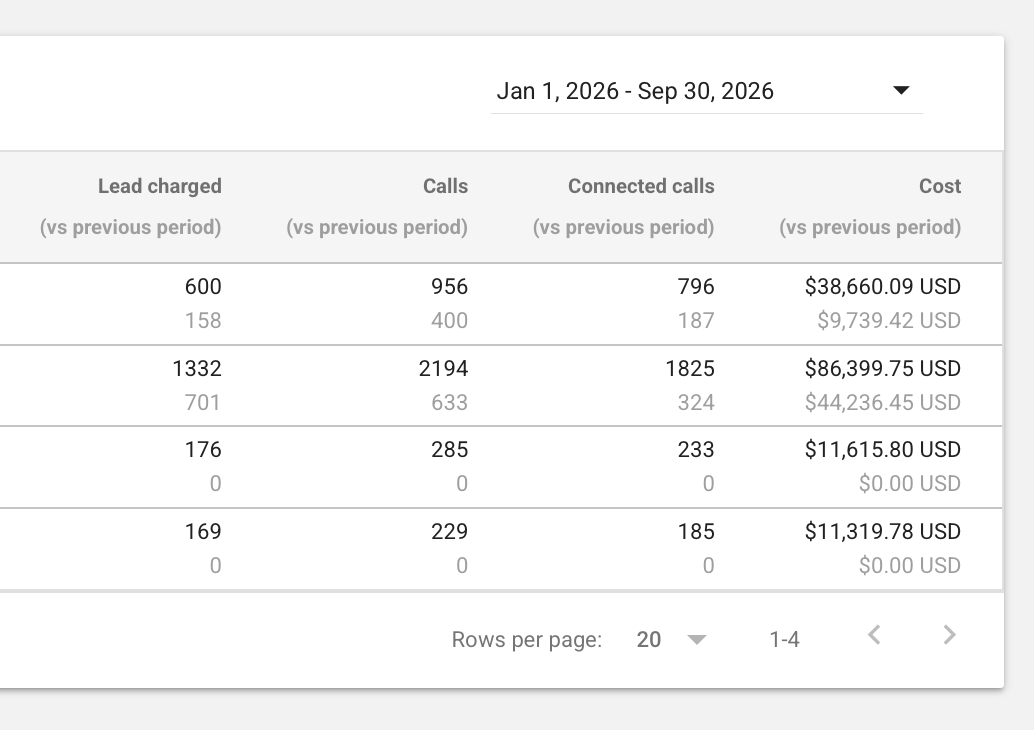This screenshot has width=1034, height=730.
Task: Go to the next page with right chevron
Action: click(949, 635)
